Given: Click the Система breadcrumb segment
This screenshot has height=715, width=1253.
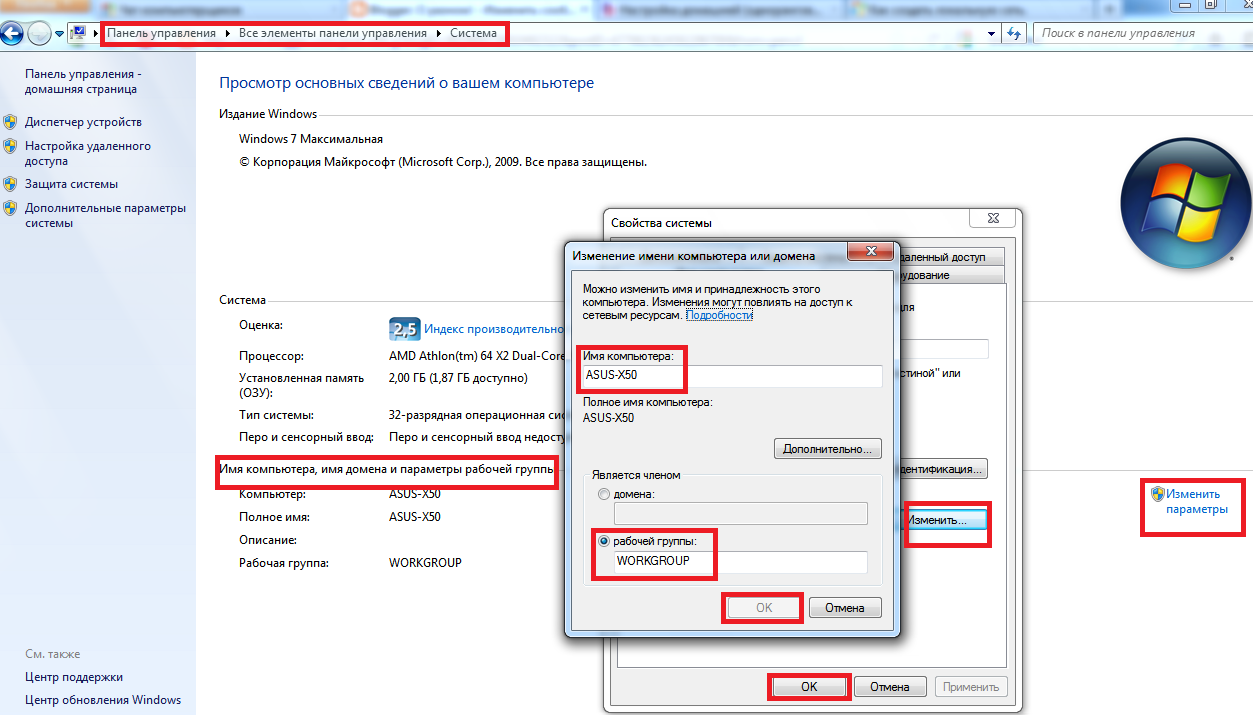Looking at the screenshot, I should (473, 33).
